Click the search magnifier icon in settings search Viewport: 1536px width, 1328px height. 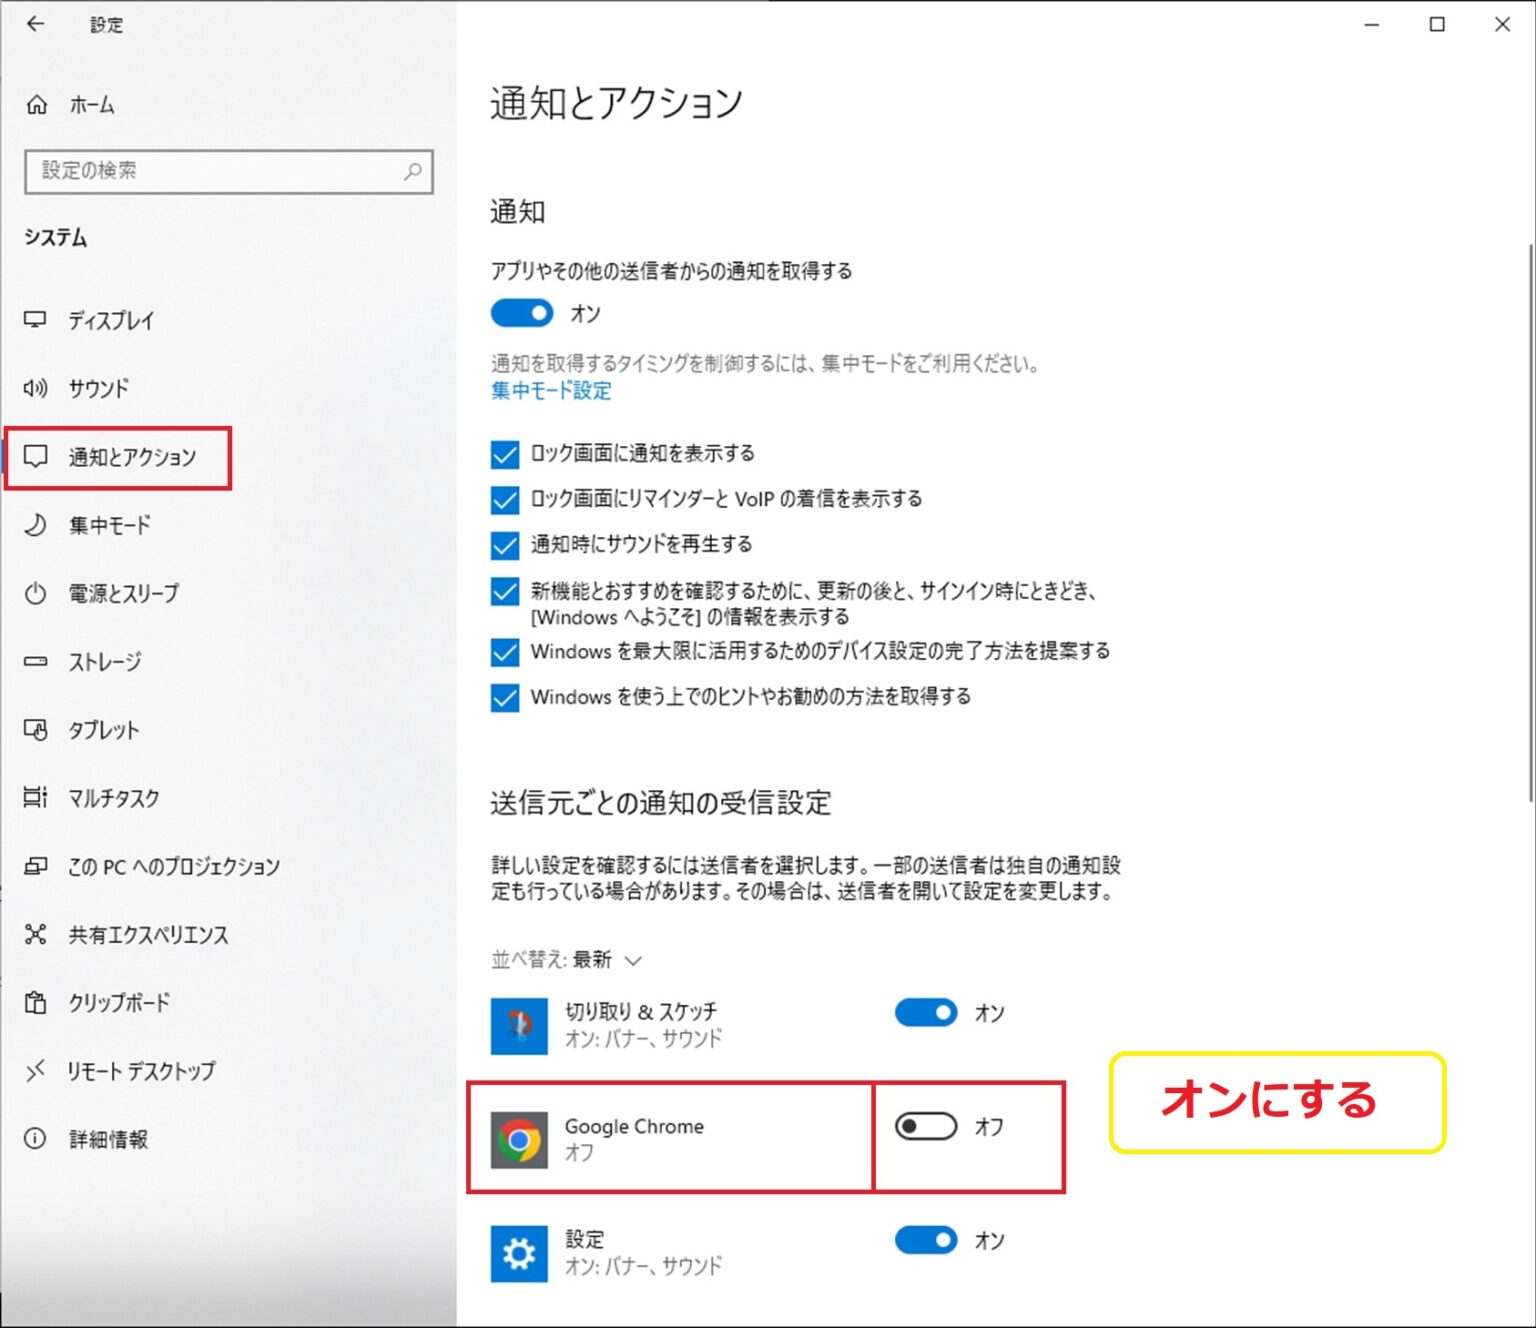(412, 171)
